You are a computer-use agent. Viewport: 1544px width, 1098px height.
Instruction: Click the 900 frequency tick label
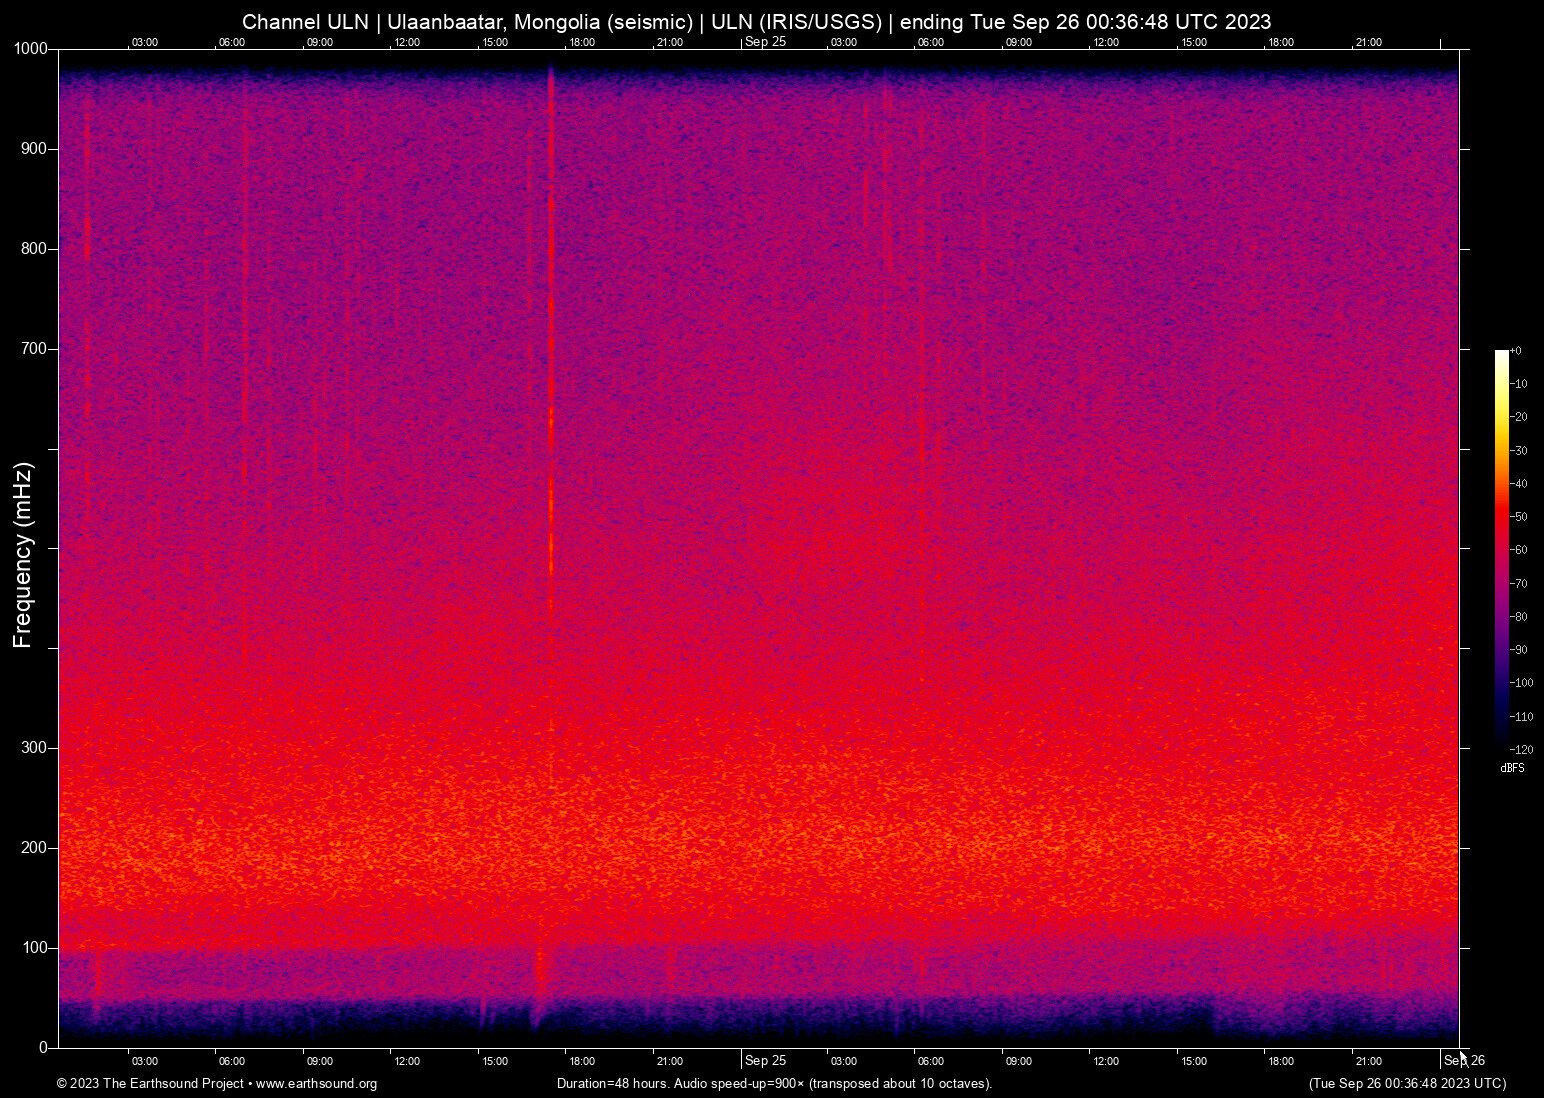coord(35,148)
